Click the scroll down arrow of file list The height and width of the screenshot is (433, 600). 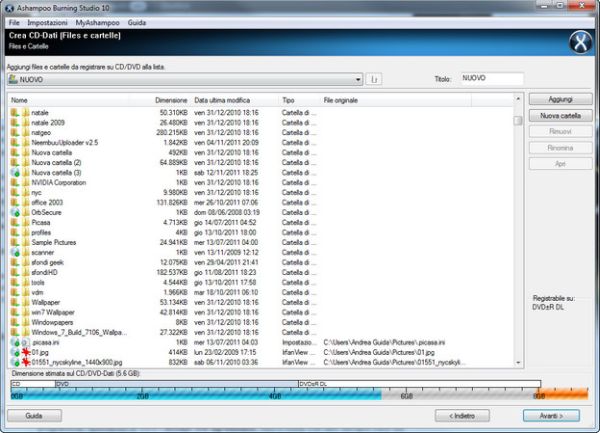pyautogui.click(x=518, y=363)
